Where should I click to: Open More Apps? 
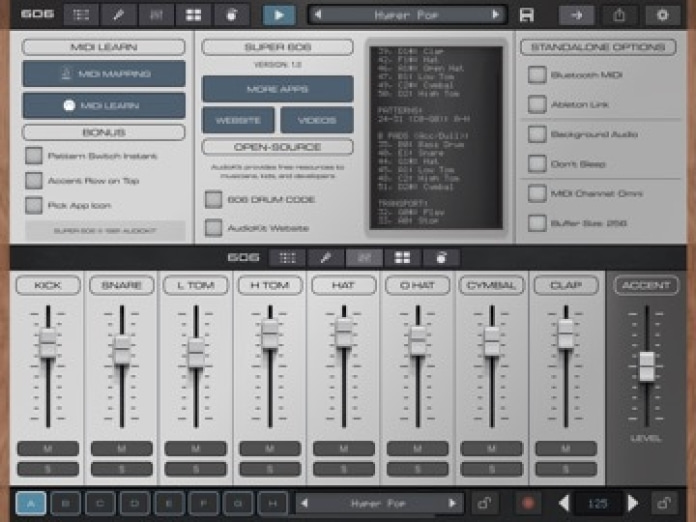point(278,89)
